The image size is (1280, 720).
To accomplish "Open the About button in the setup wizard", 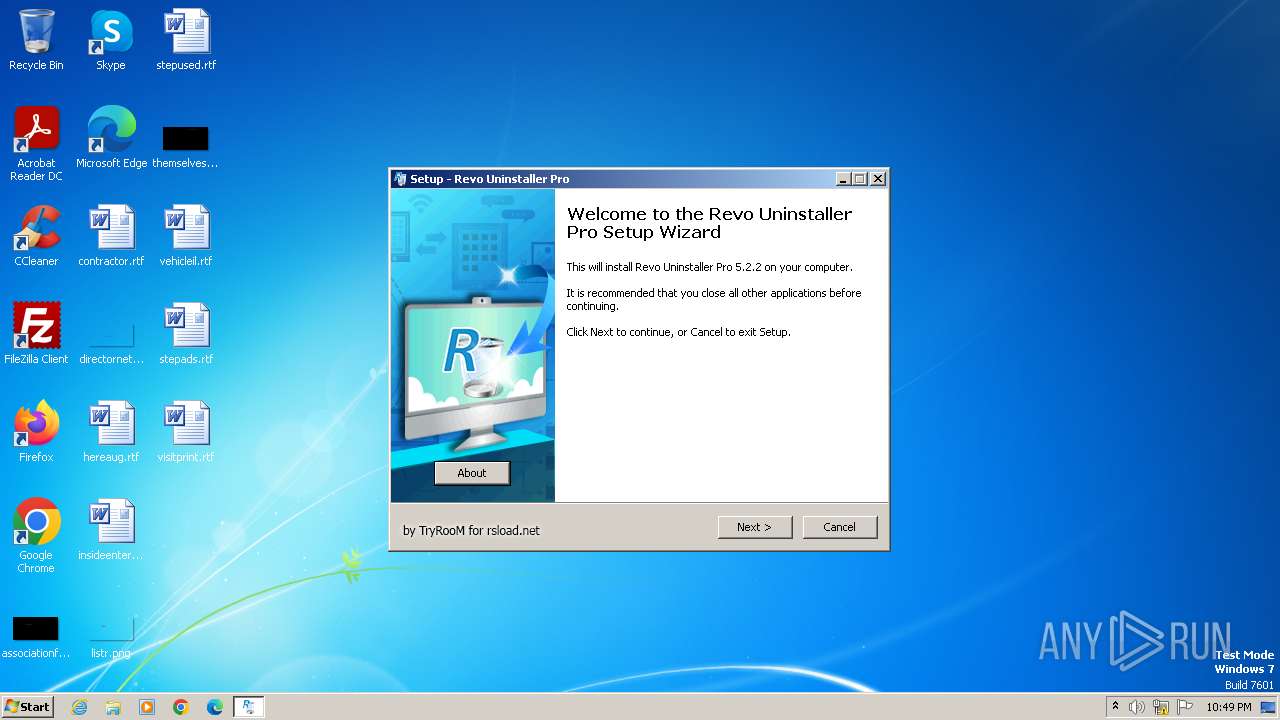I will (x=472, y=473).
